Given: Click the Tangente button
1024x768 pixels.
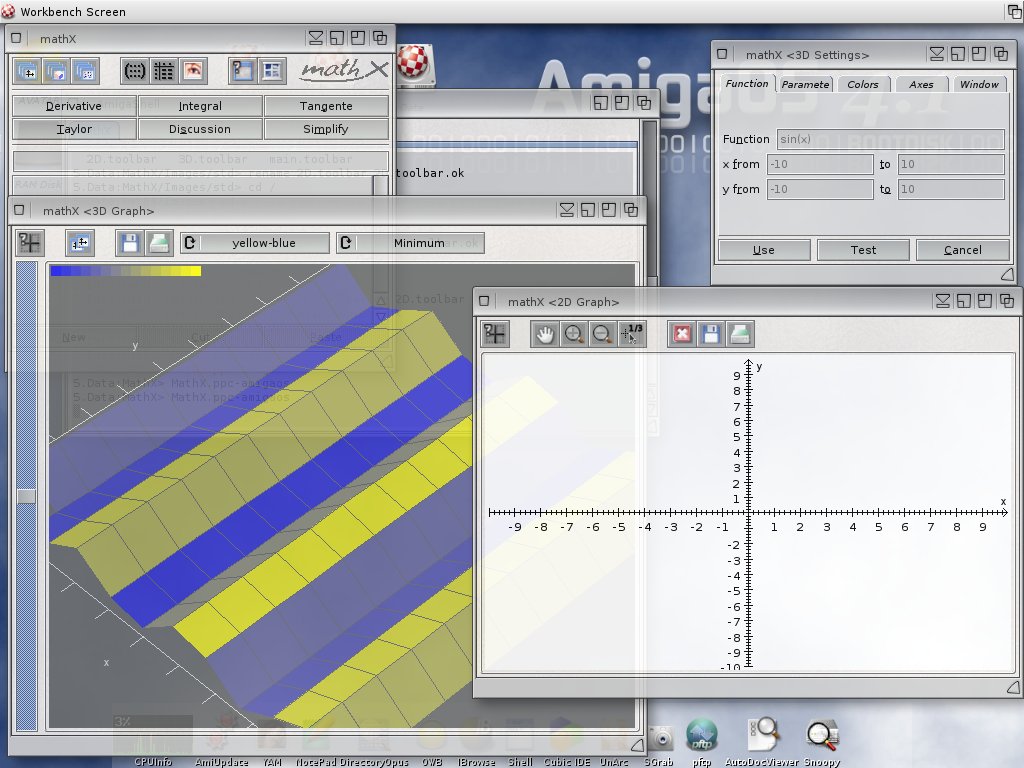Looking at the screenshot, I should [x=326, y=106].
